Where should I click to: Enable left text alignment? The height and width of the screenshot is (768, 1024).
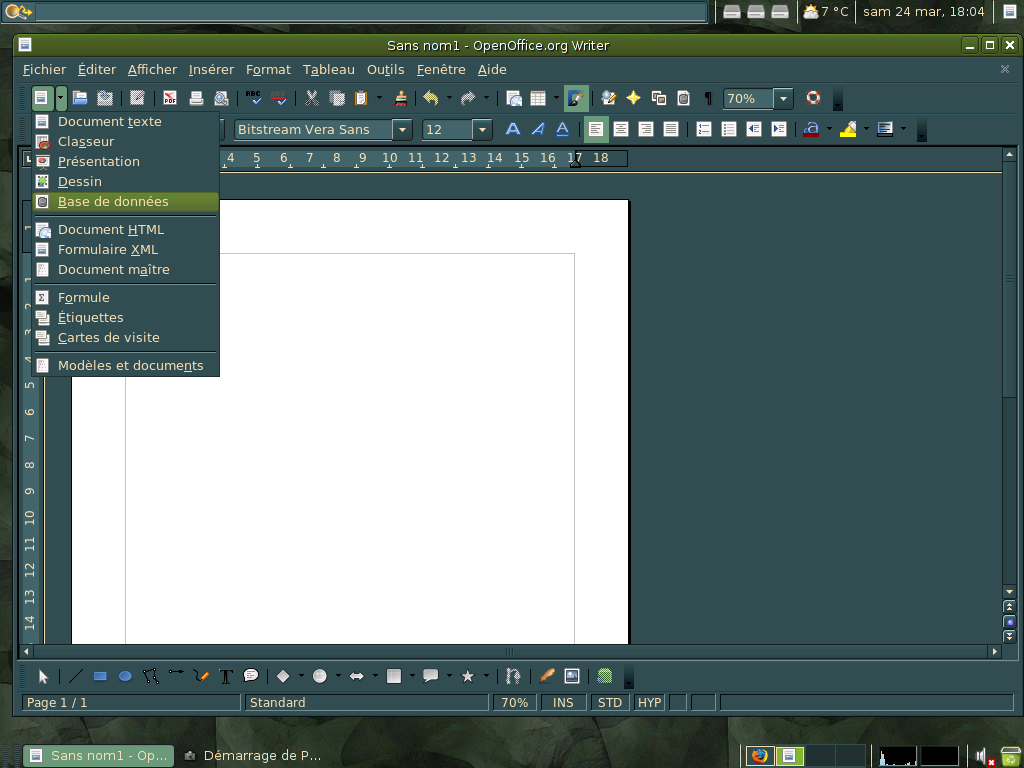point(596,129)
